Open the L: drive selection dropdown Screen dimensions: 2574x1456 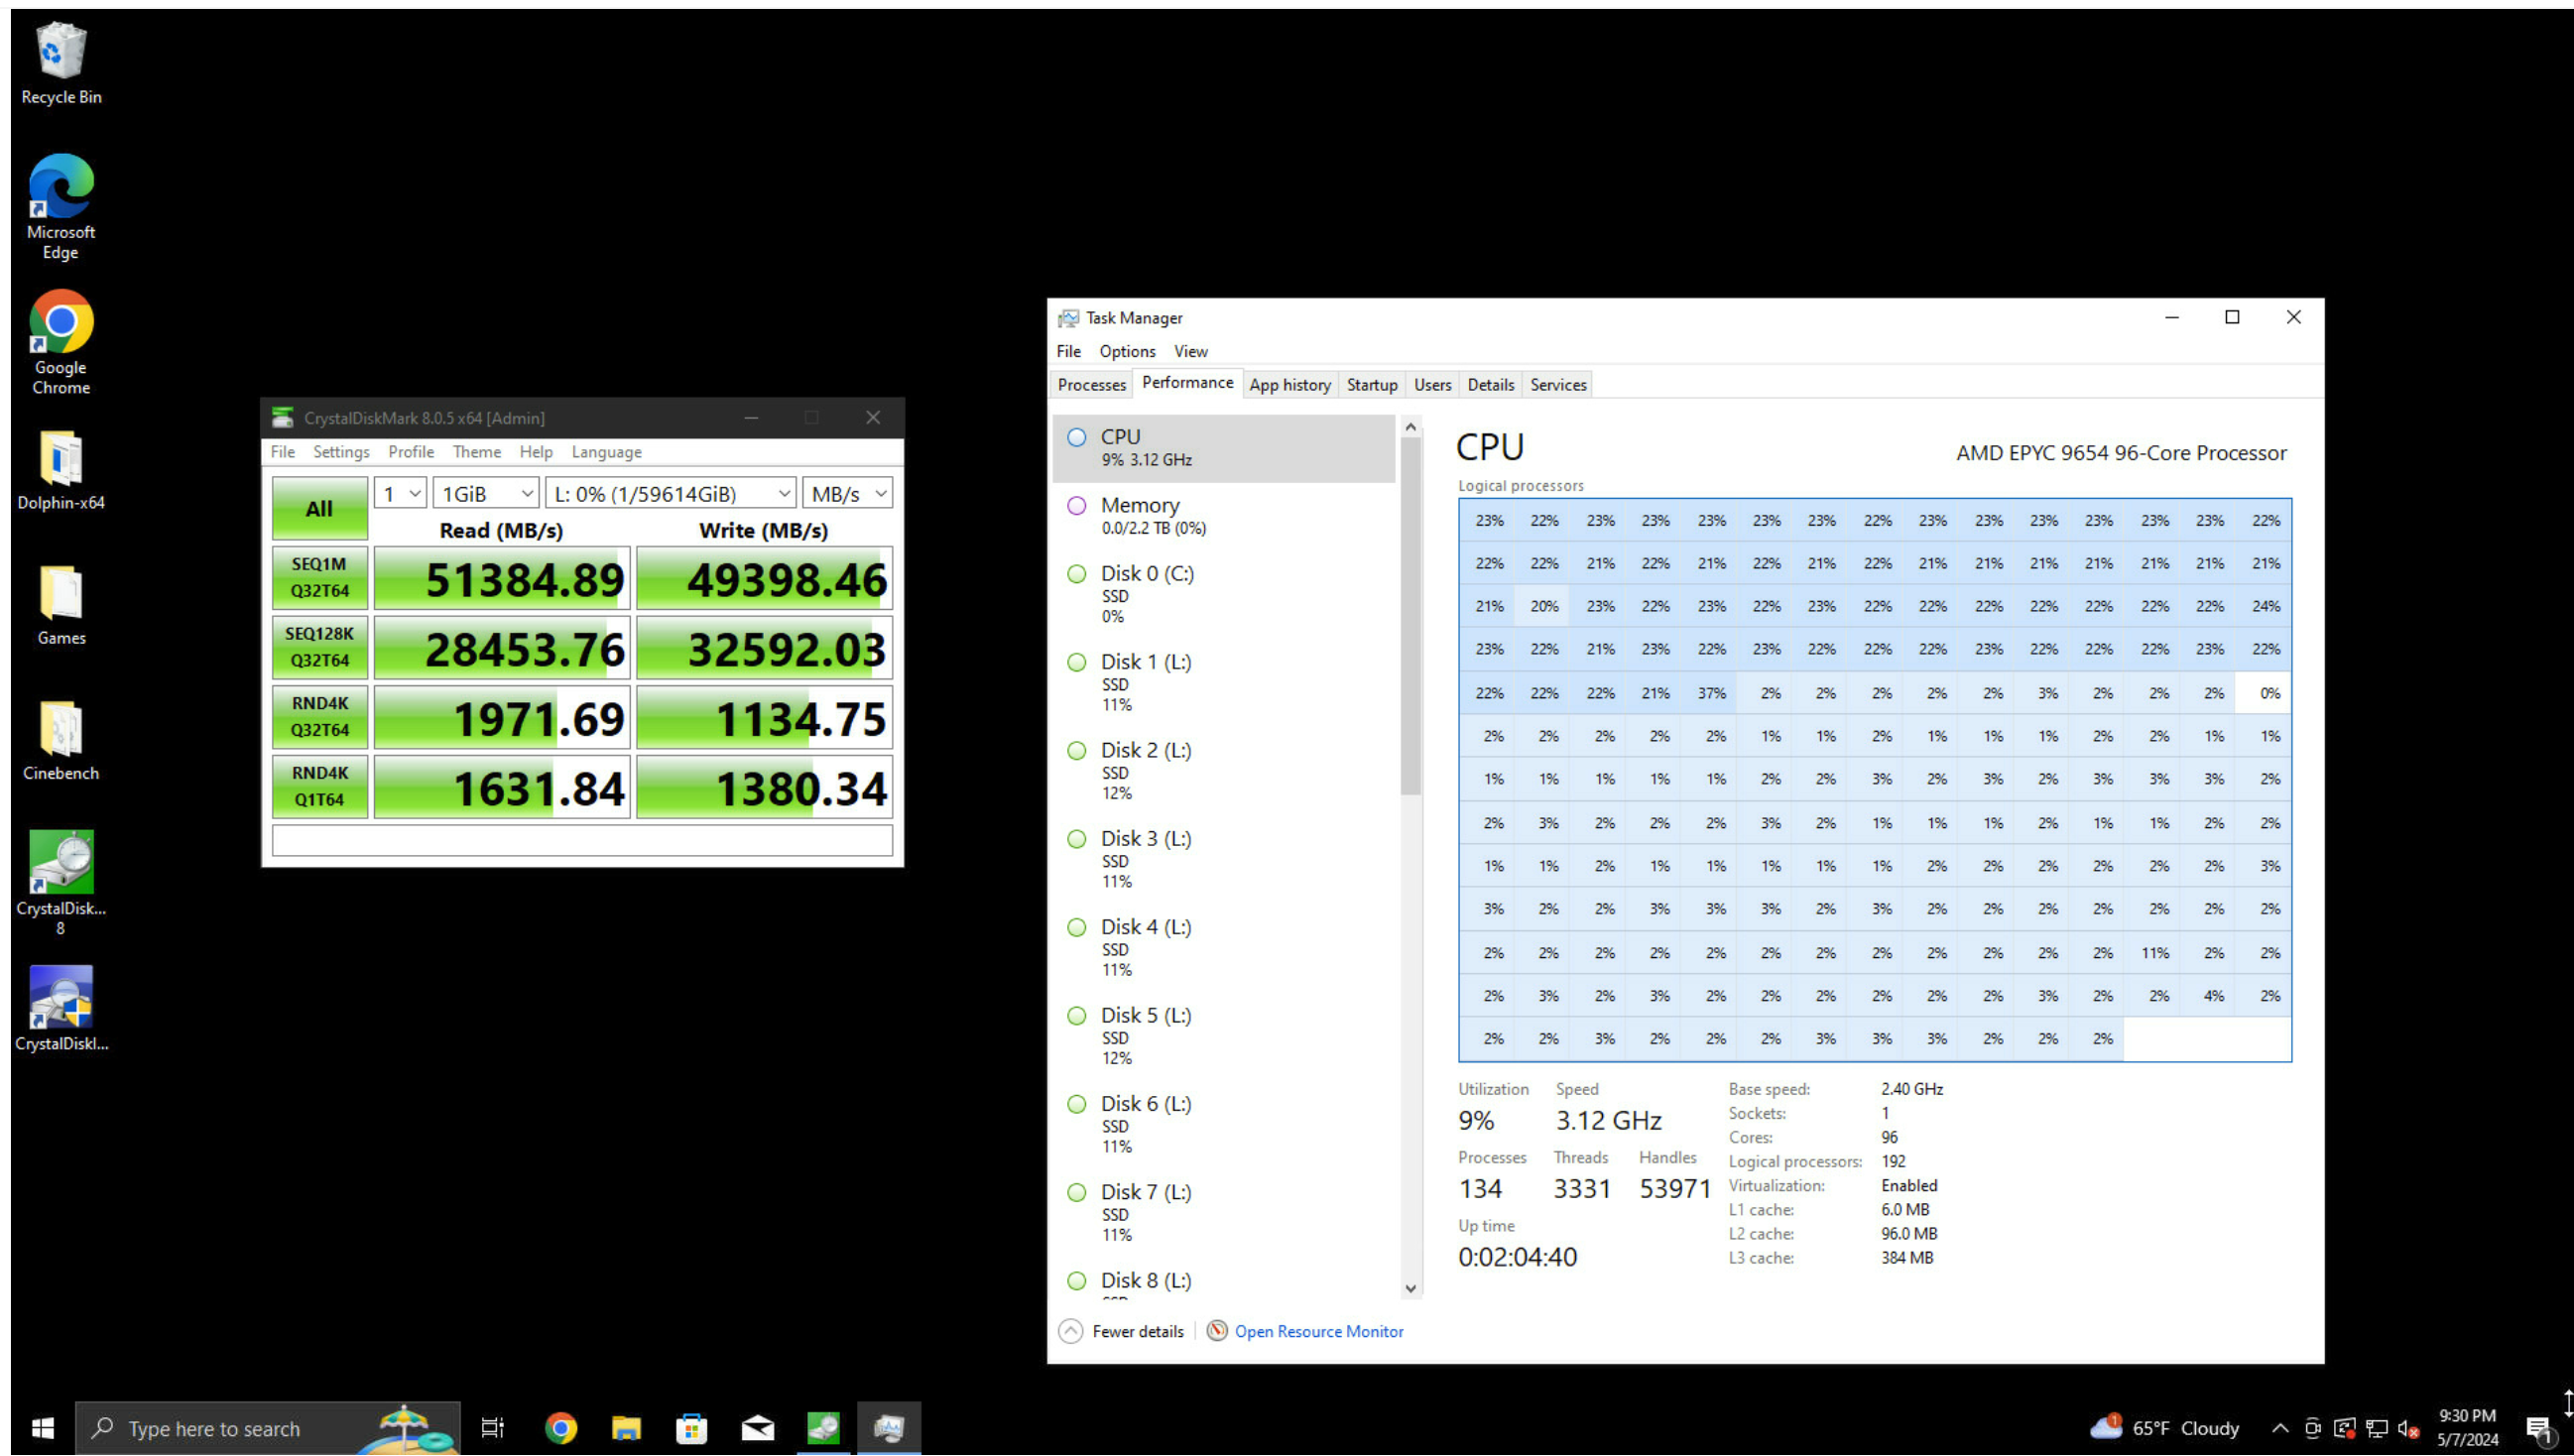[670, 493]
